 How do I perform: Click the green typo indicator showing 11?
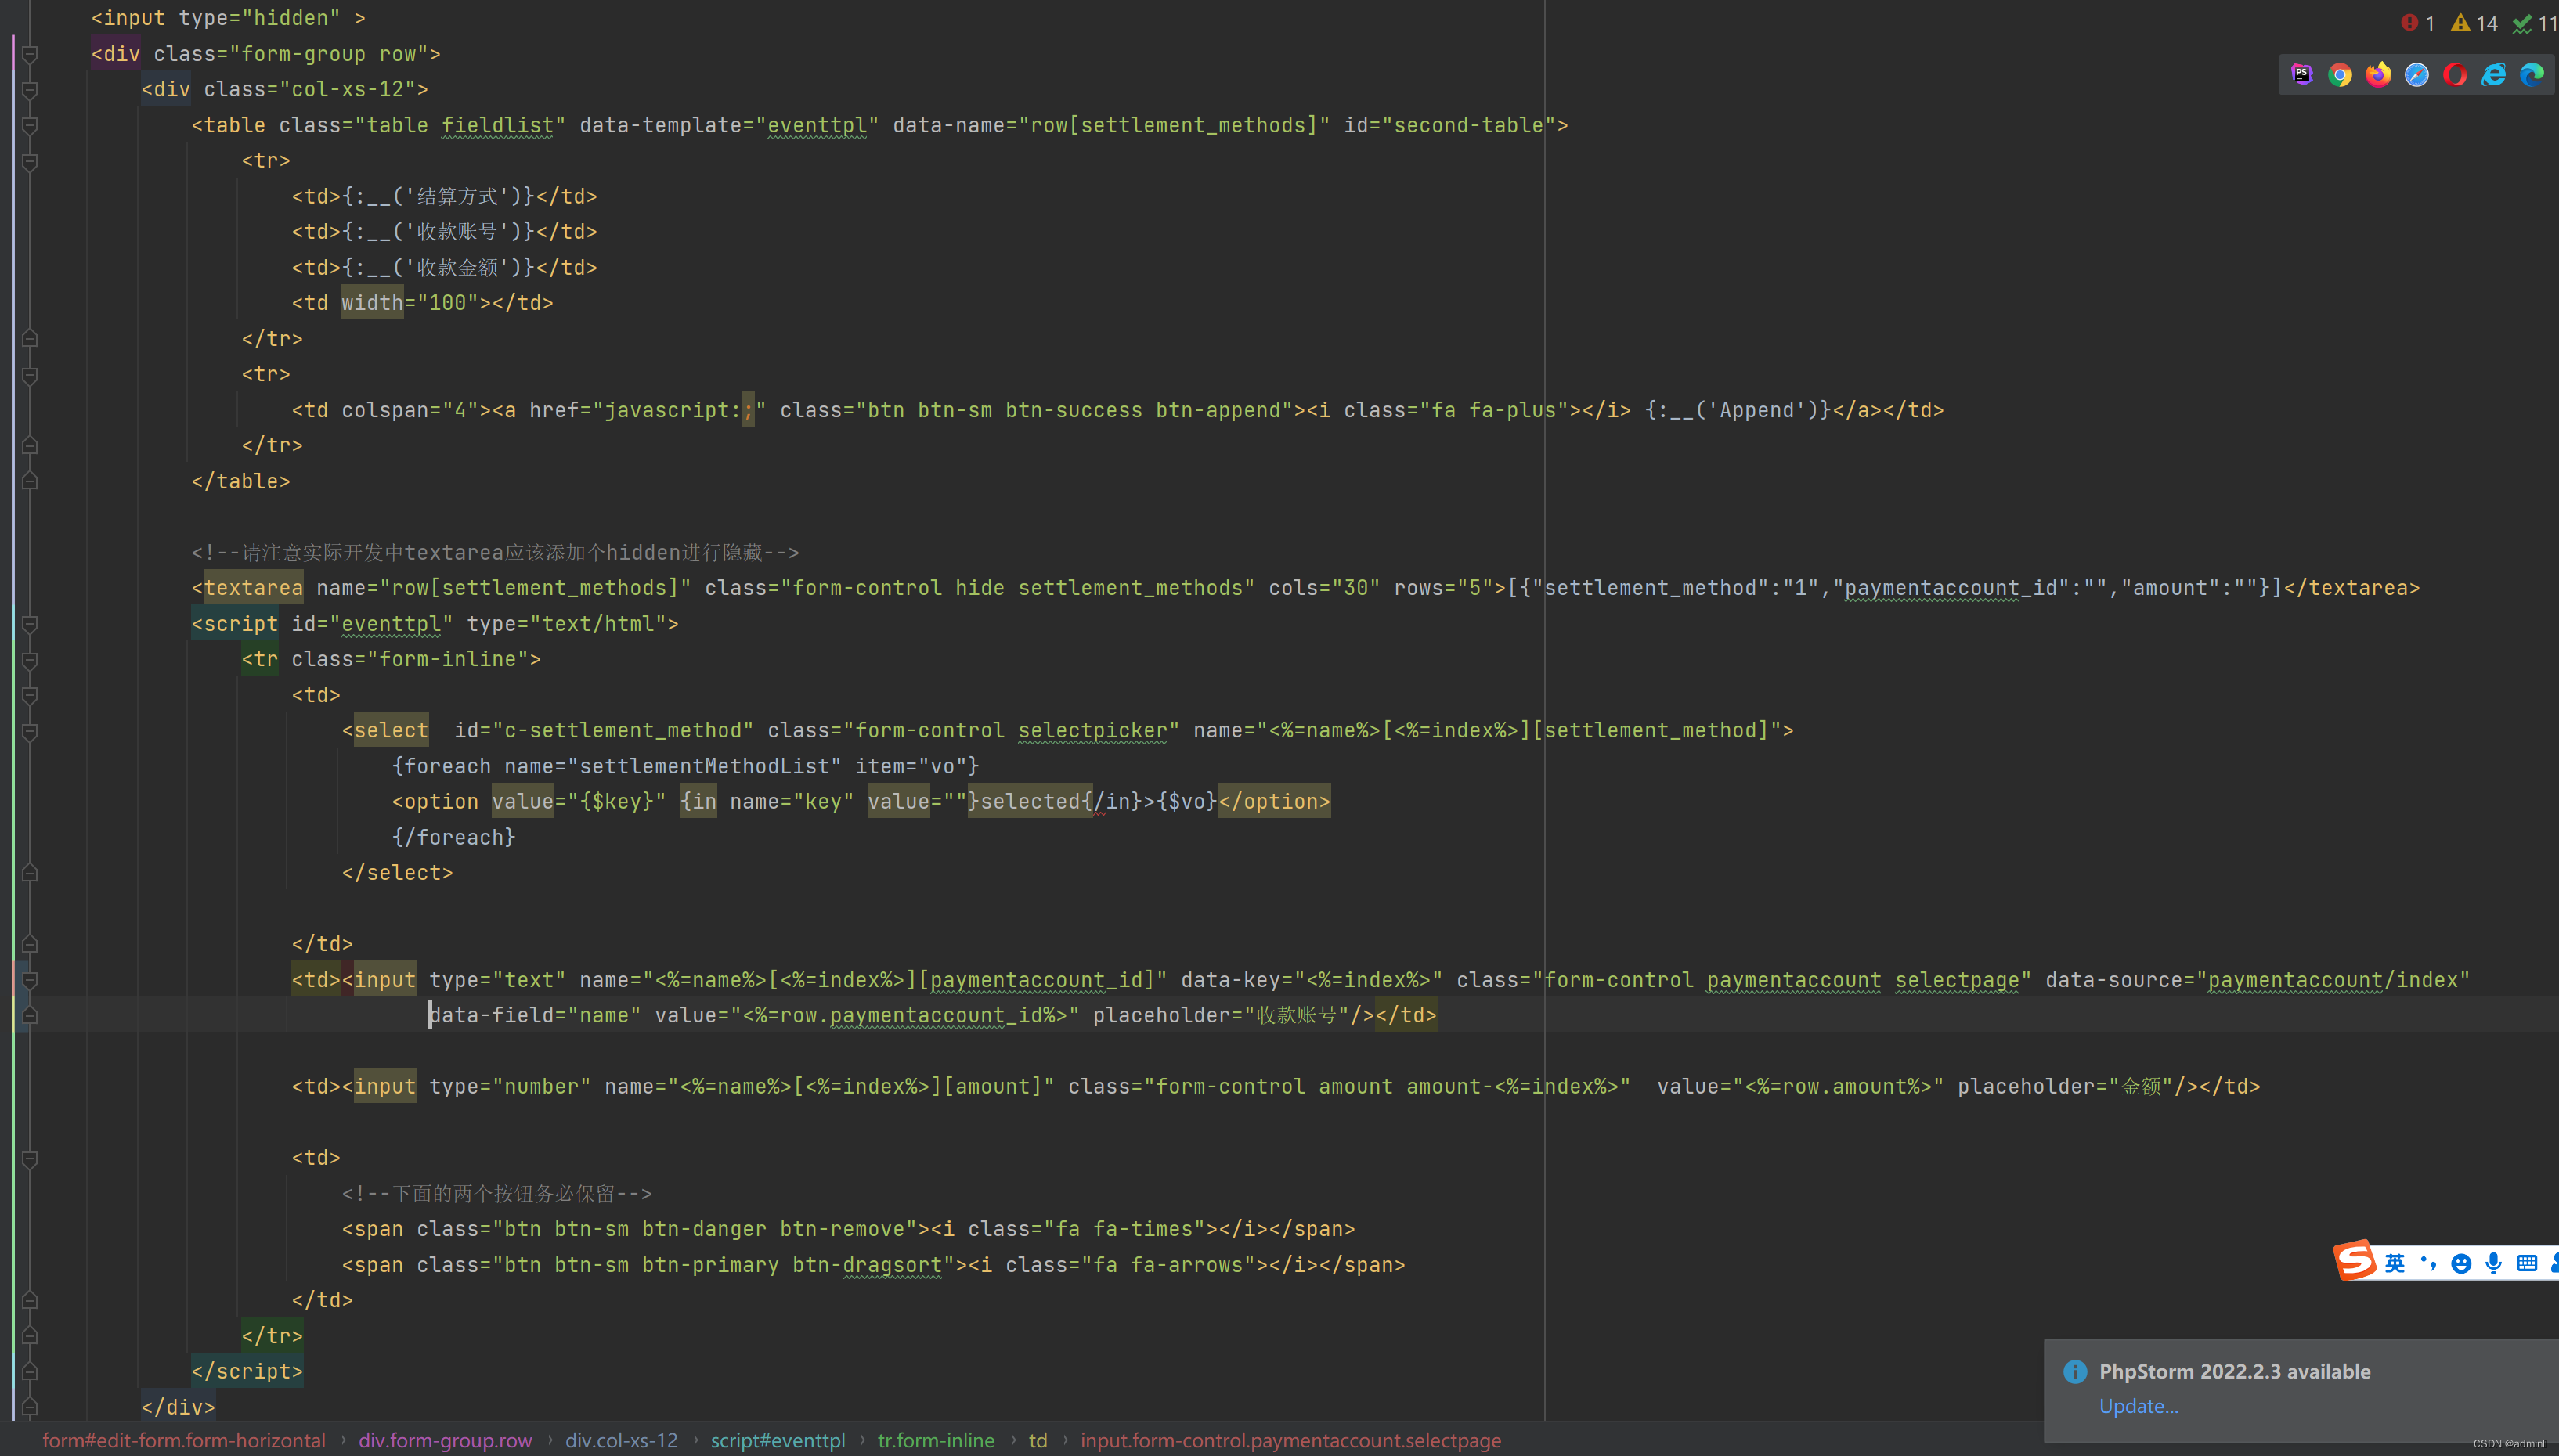click(x=2535, y=23)
